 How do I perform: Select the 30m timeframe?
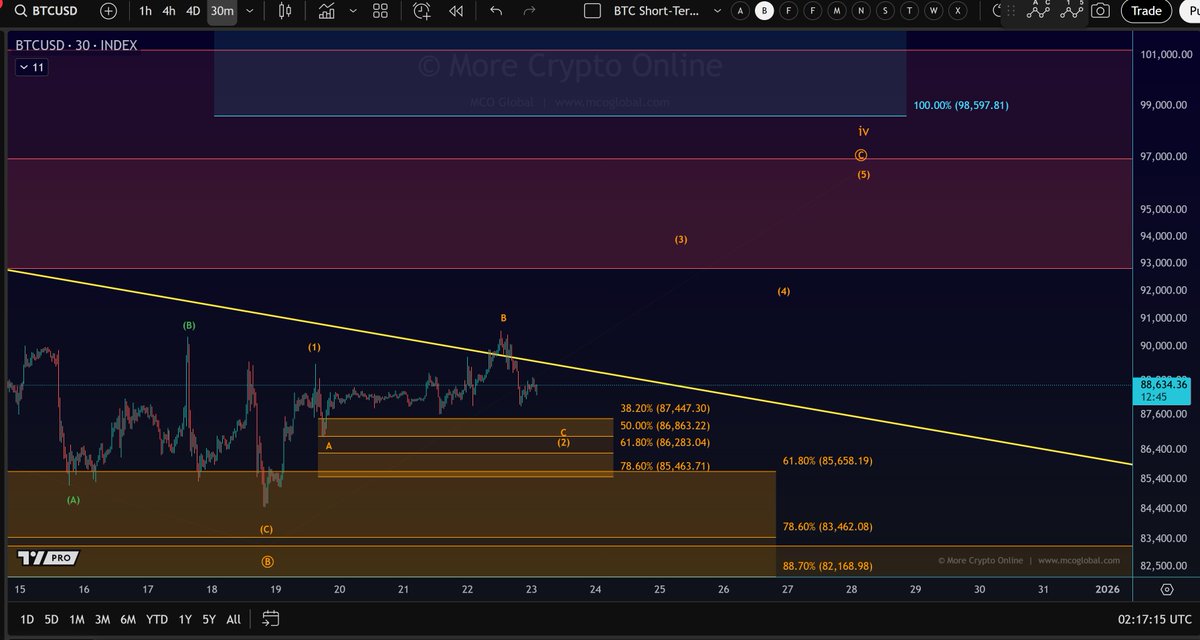(222, 11)
